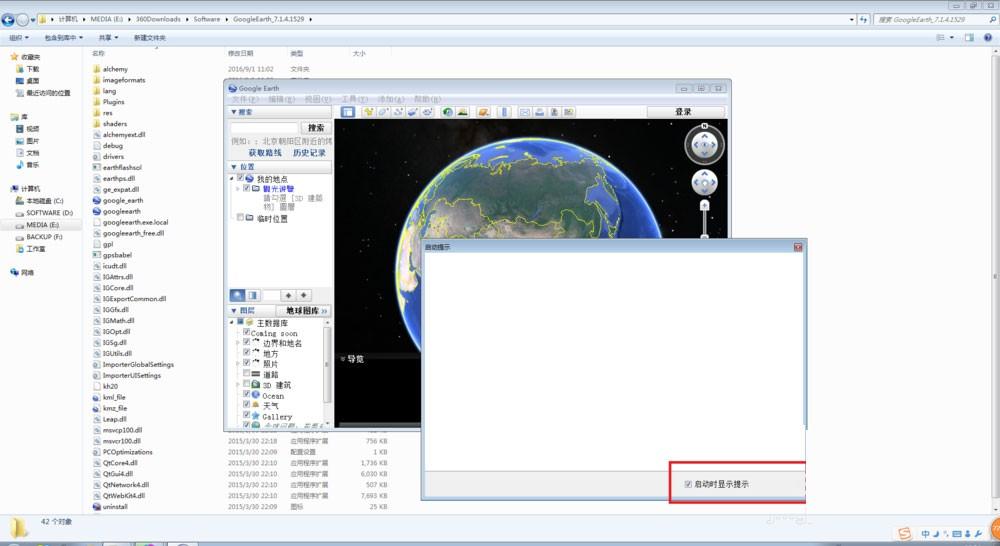Click the 登录 sign-in button

(x=683, y=112)
